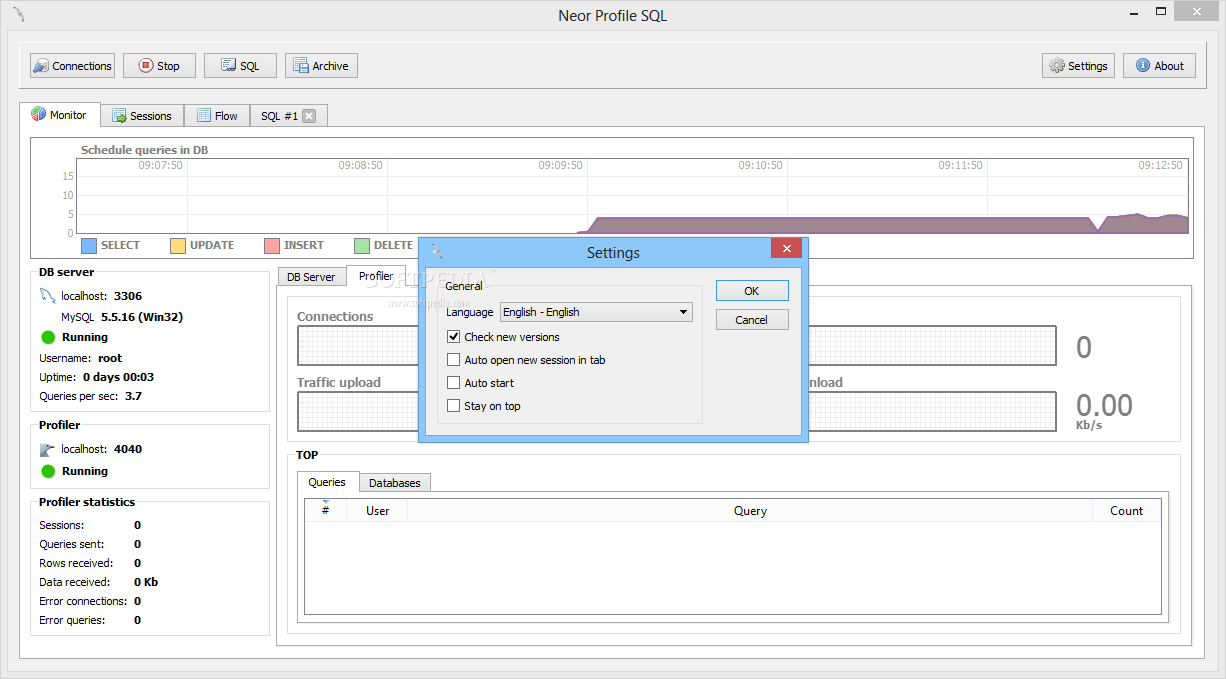Viewport: 1226px width, 679px height.
Task: Enable Auto open new session in tab
Action: [453, 360]
